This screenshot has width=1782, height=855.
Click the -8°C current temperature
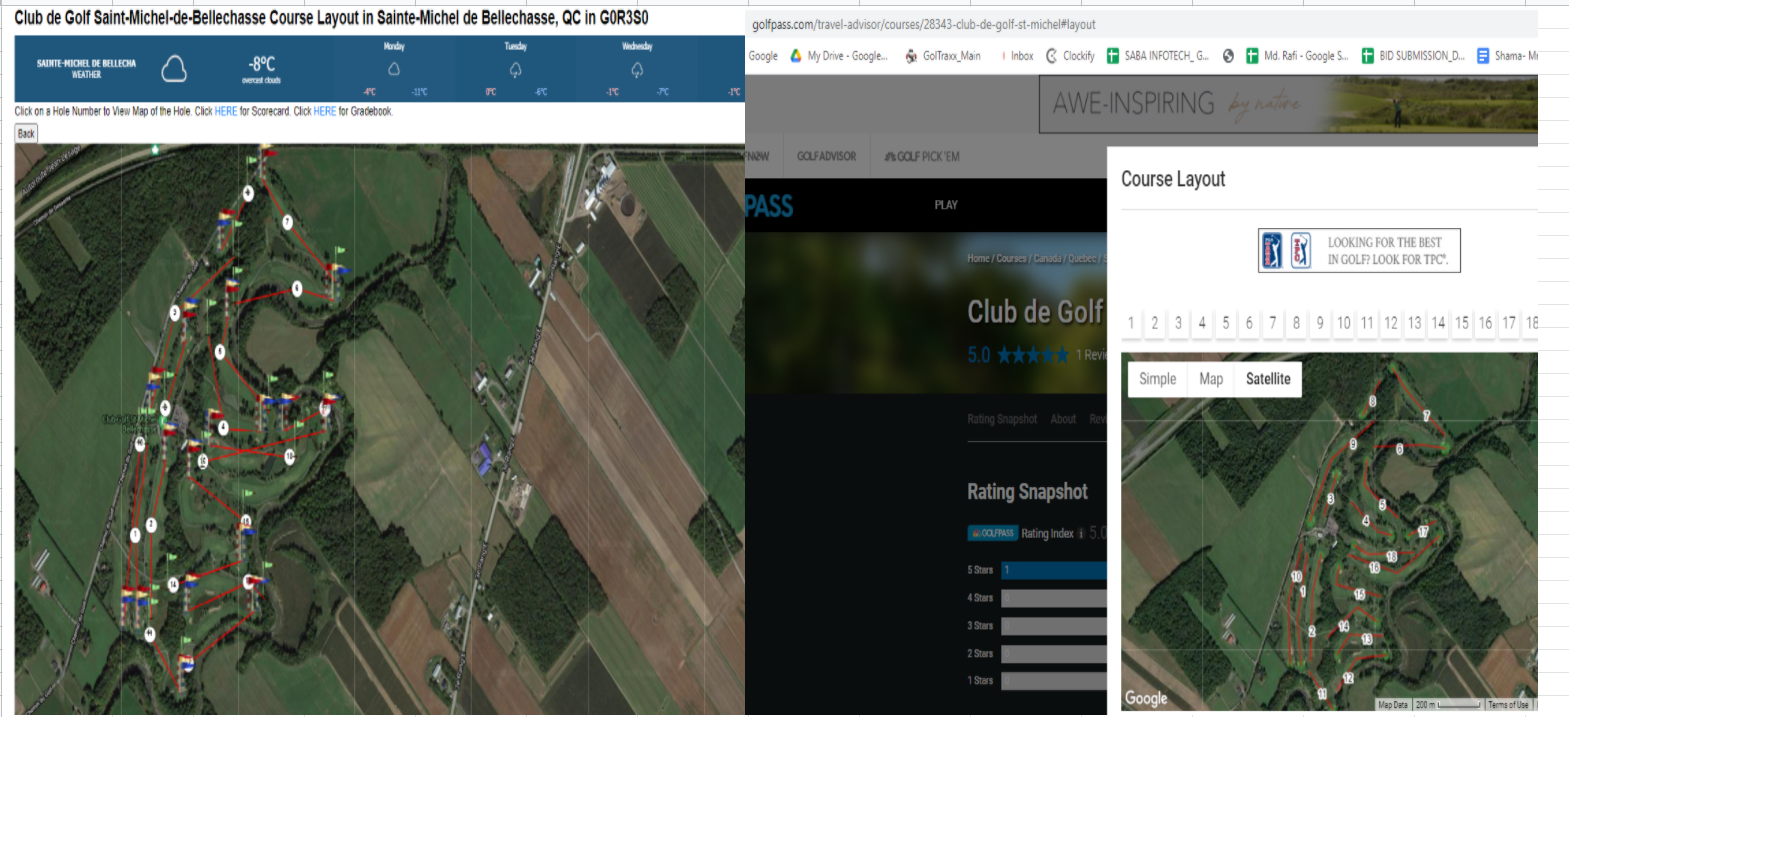[262, 64]
